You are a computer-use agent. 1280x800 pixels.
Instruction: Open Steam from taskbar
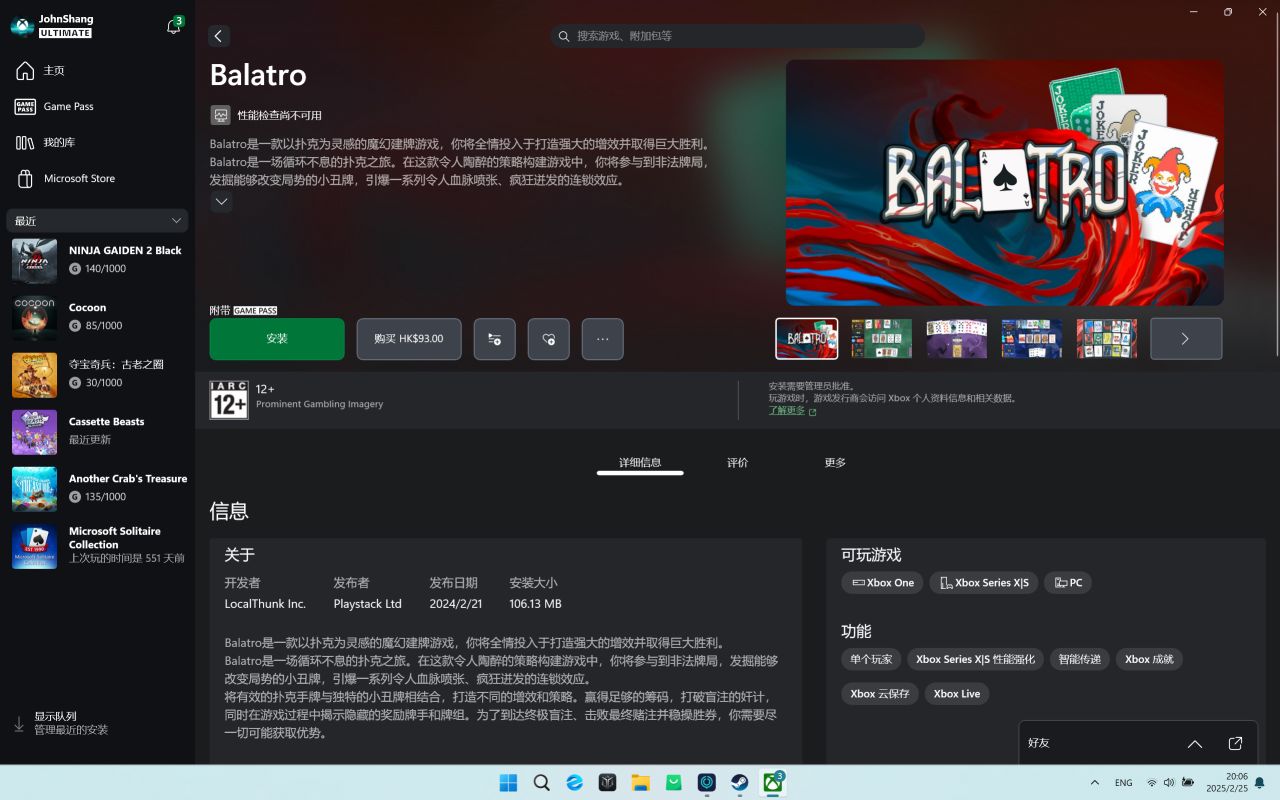(739, 783)
